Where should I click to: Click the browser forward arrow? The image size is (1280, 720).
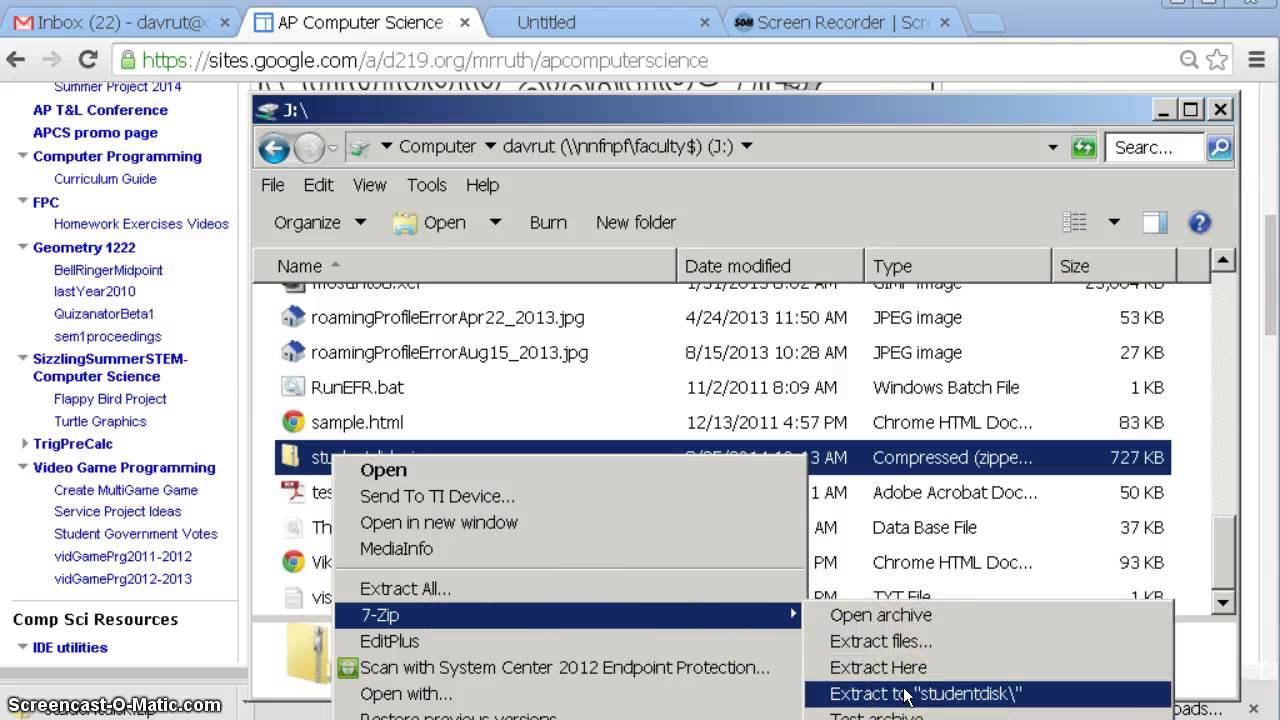50,60
